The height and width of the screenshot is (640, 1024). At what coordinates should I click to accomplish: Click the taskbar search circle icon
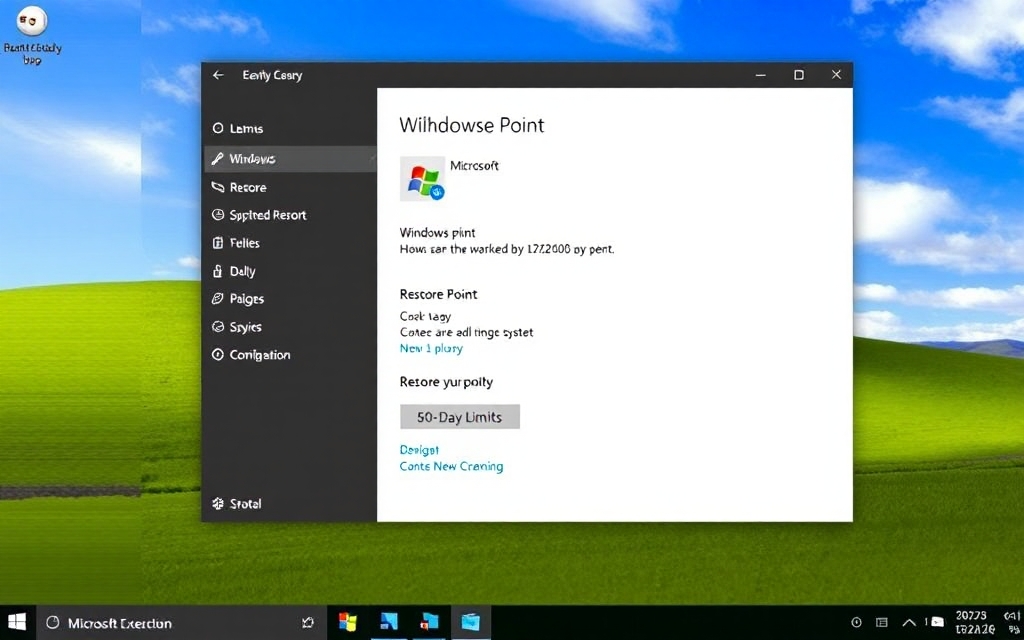pos(53,623)
